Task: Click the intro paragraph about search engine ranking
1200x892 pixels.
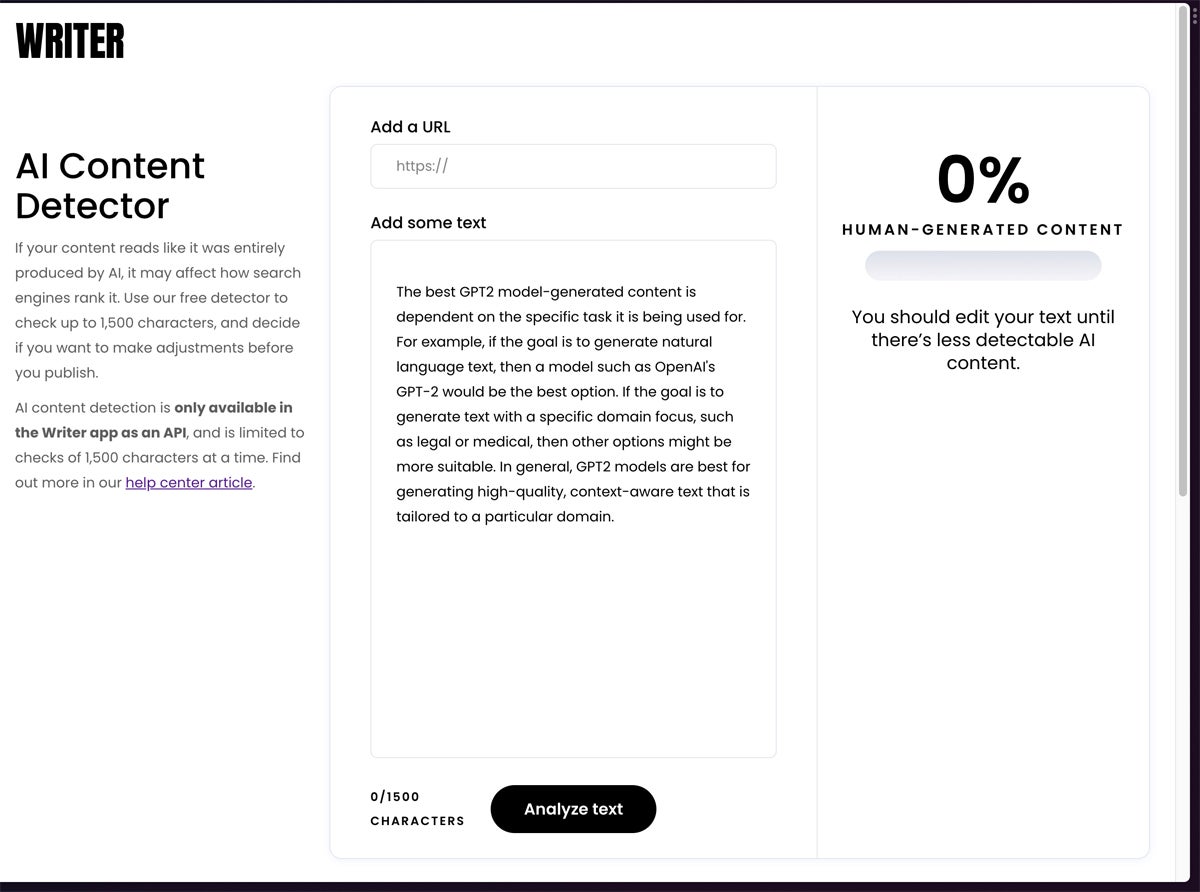Action: (x=158, y=310)
